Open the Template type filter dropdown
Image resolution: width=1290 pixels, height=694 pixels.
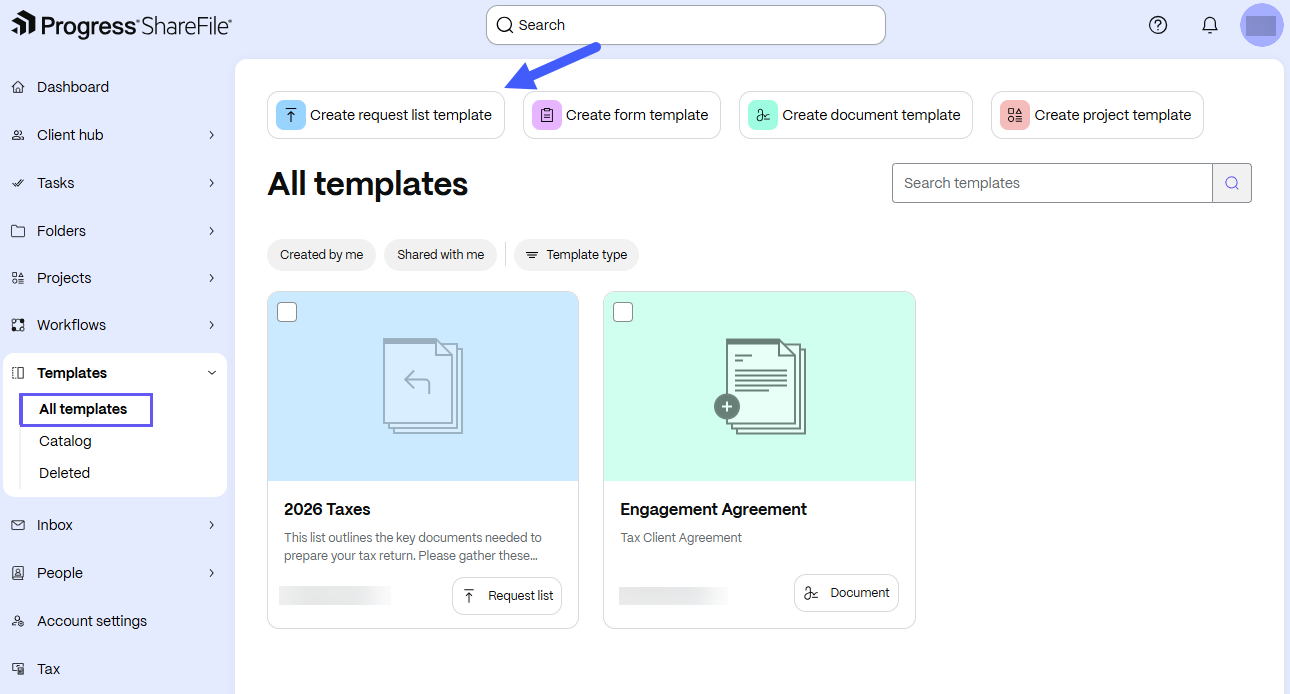tap(576, 255)
